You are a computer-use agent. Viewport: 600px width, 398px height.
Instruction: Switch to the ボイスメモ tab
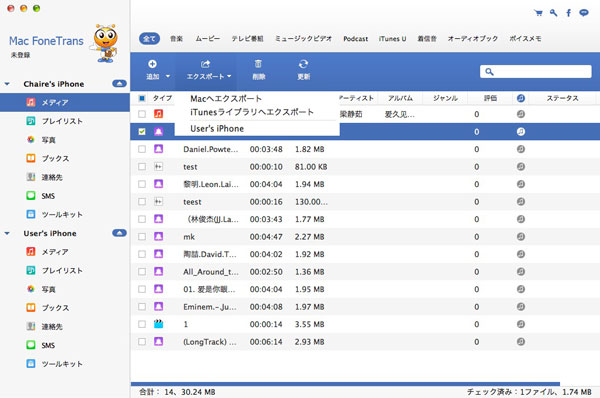pos(525,38)
